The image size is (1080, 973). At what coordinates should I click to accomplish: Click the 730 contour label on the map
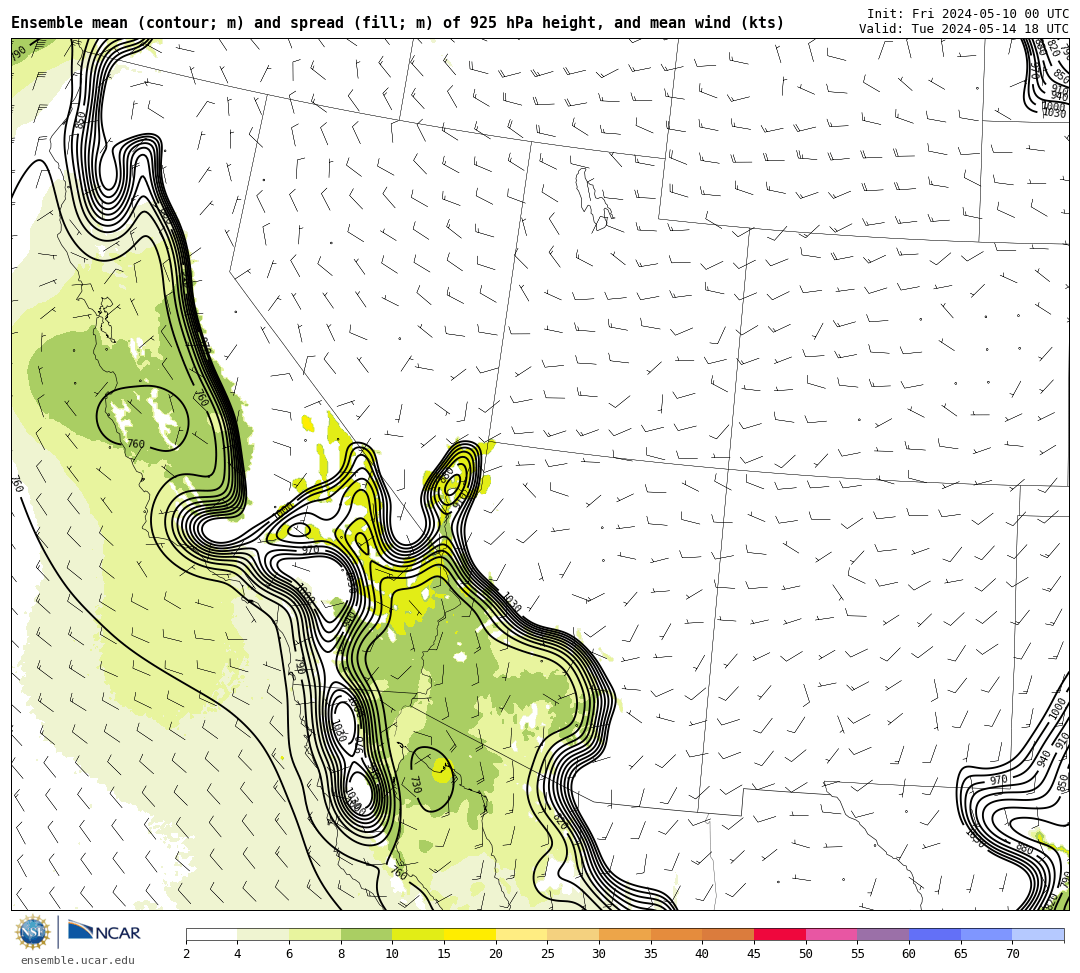coord(415,784)
